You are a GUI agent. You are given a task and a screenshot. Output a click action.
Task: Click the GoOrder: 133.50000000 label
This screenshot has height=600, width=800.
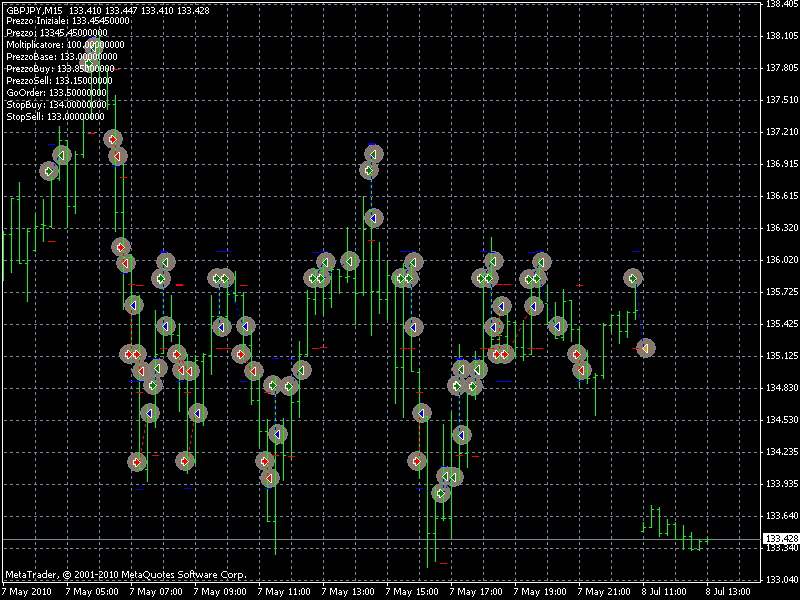point(57,93)
